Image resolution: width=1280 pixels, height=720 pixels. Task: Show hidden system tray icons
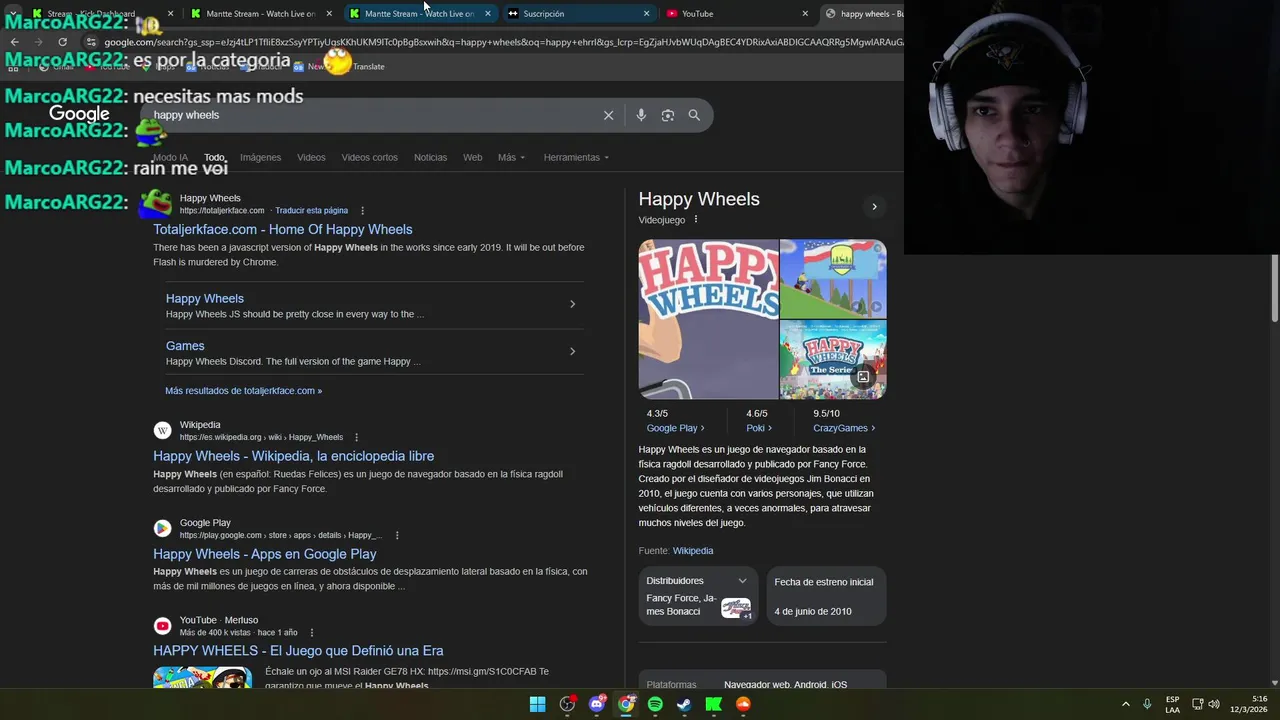(x=1125, y=704)
